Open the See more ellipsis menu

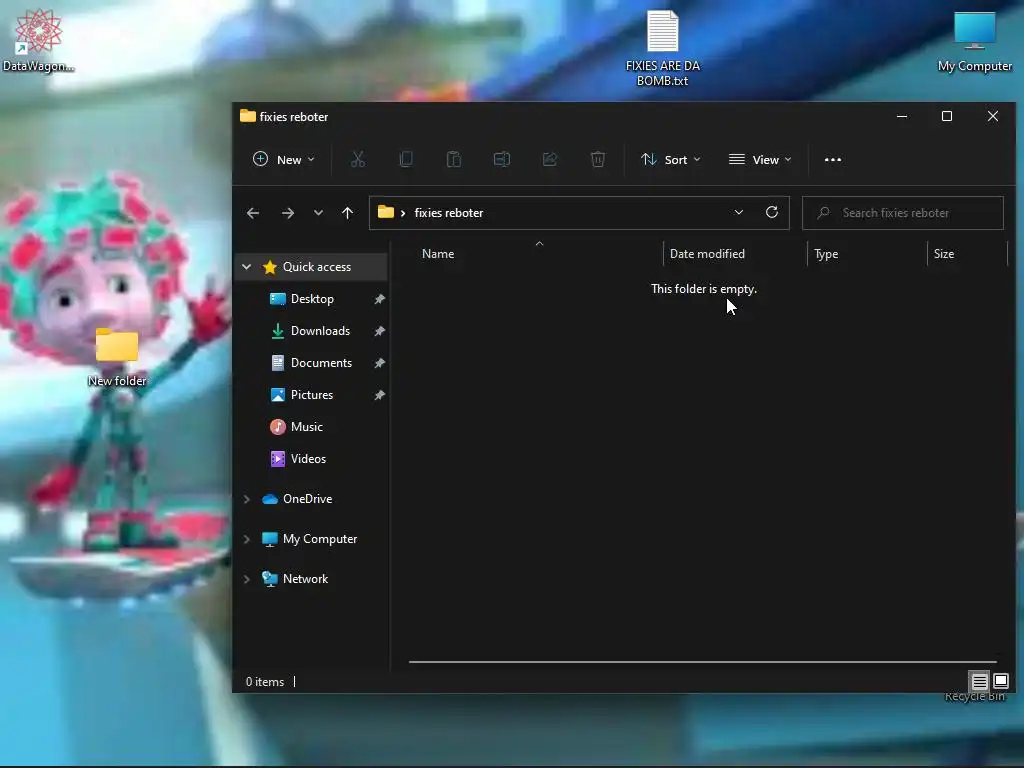[x=833, y=159]
